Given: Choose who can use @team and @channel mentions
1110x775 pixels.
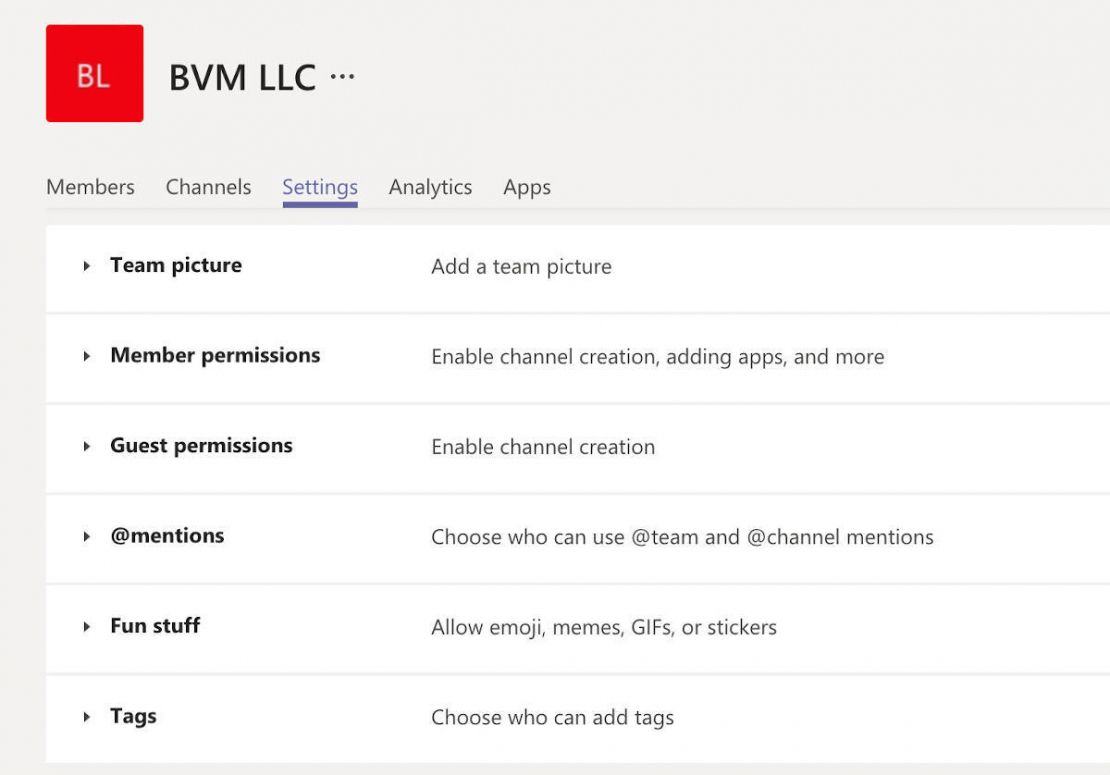Looking at the screenshot, I should (681, 537).
